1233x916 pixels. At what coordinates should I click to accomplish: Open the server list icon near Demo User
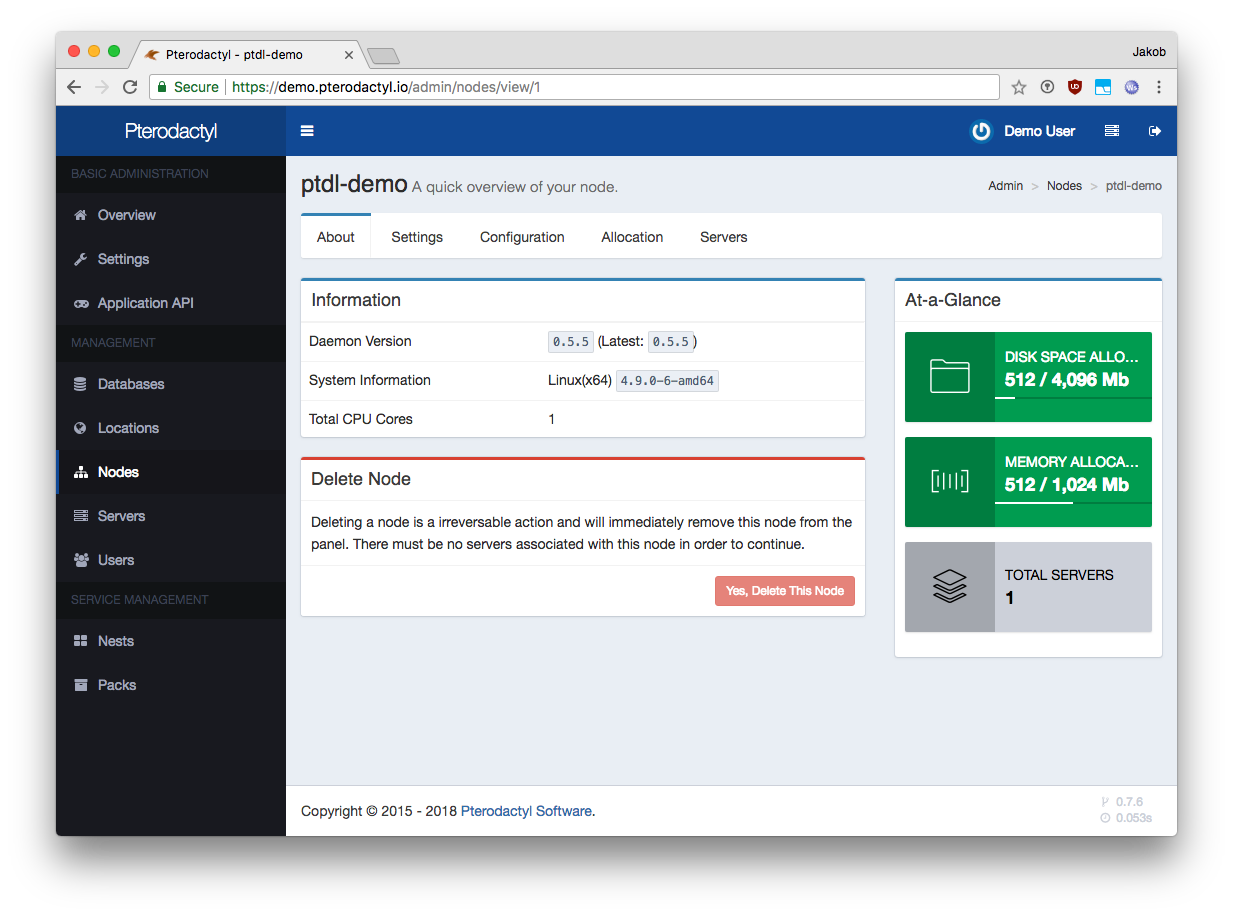(1111, 130)
